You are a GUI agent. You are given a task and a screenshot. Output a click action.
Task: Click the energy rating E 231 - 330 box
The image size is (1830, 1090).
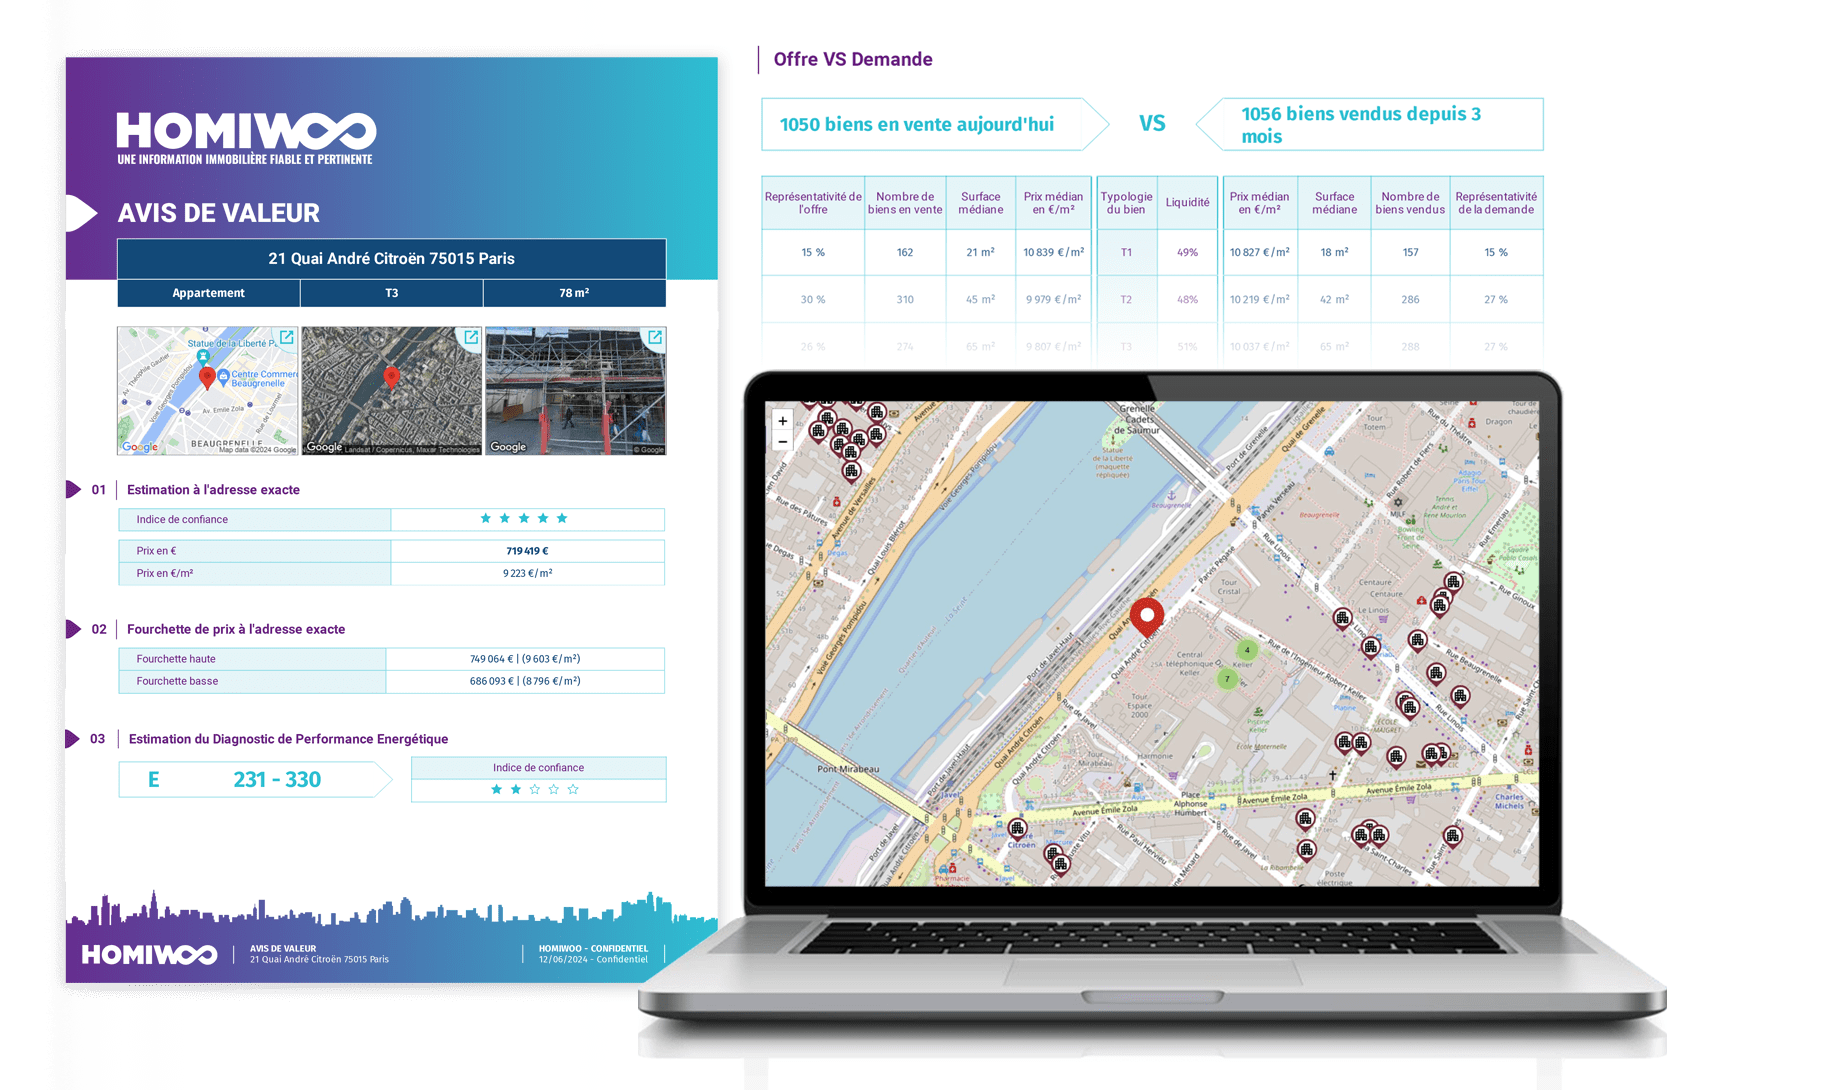point(255,779)
